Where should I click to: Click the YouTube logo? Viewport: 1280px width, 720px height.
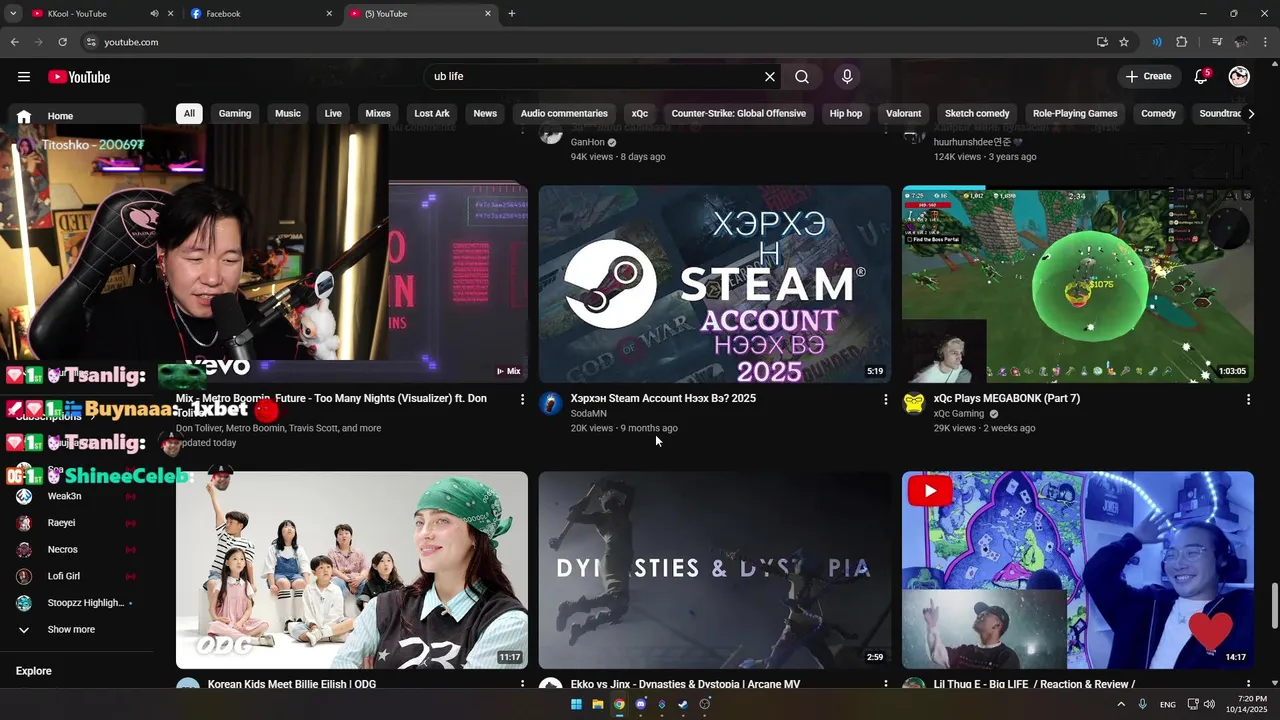pos(79,77)
